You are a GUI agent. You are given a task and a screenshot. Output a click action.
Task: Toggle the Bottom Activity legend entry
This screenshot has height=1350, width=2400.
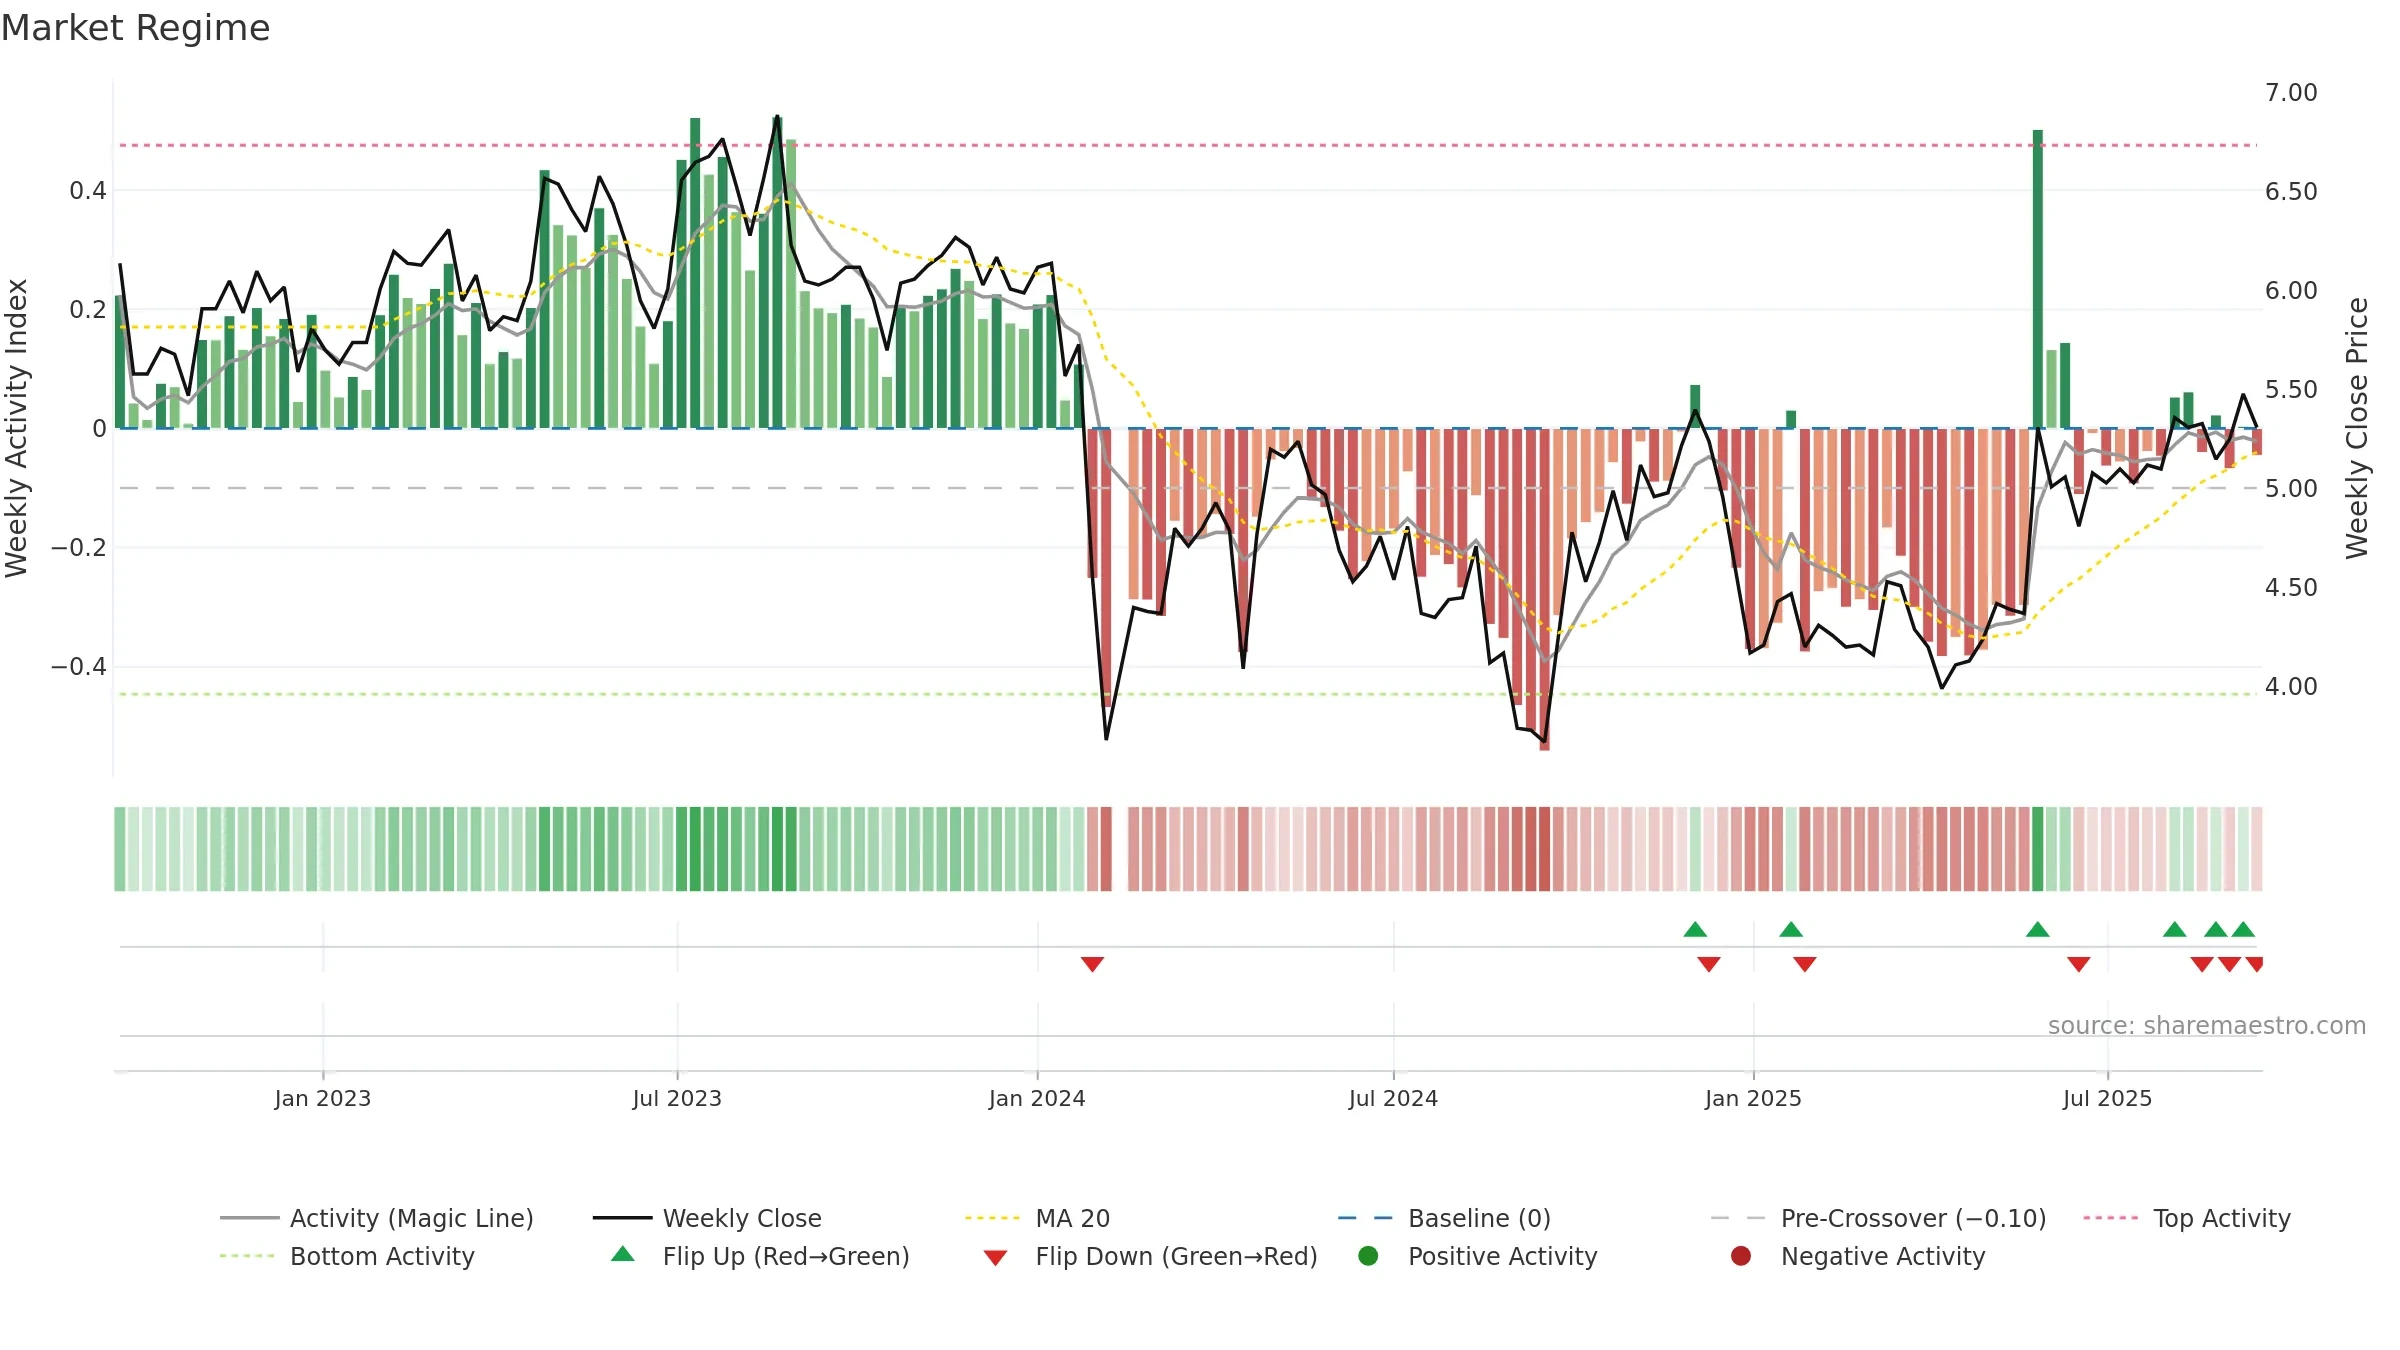tap(347, 1256)
